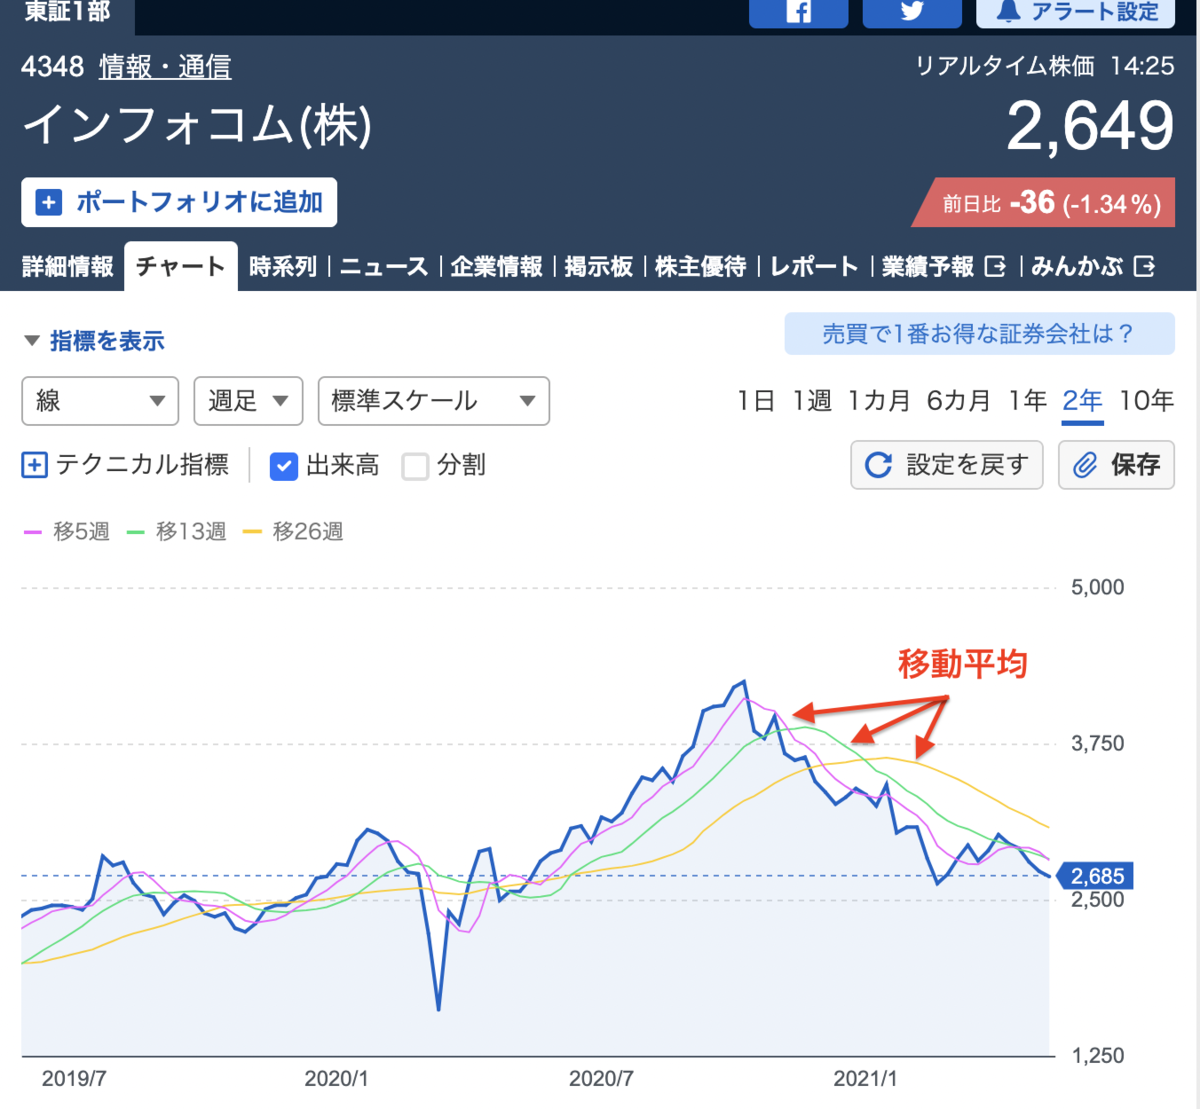Click ポートフォリオに追加 button
Viewport: 1200px width, 1109px height.
click(x=179, y=202)
